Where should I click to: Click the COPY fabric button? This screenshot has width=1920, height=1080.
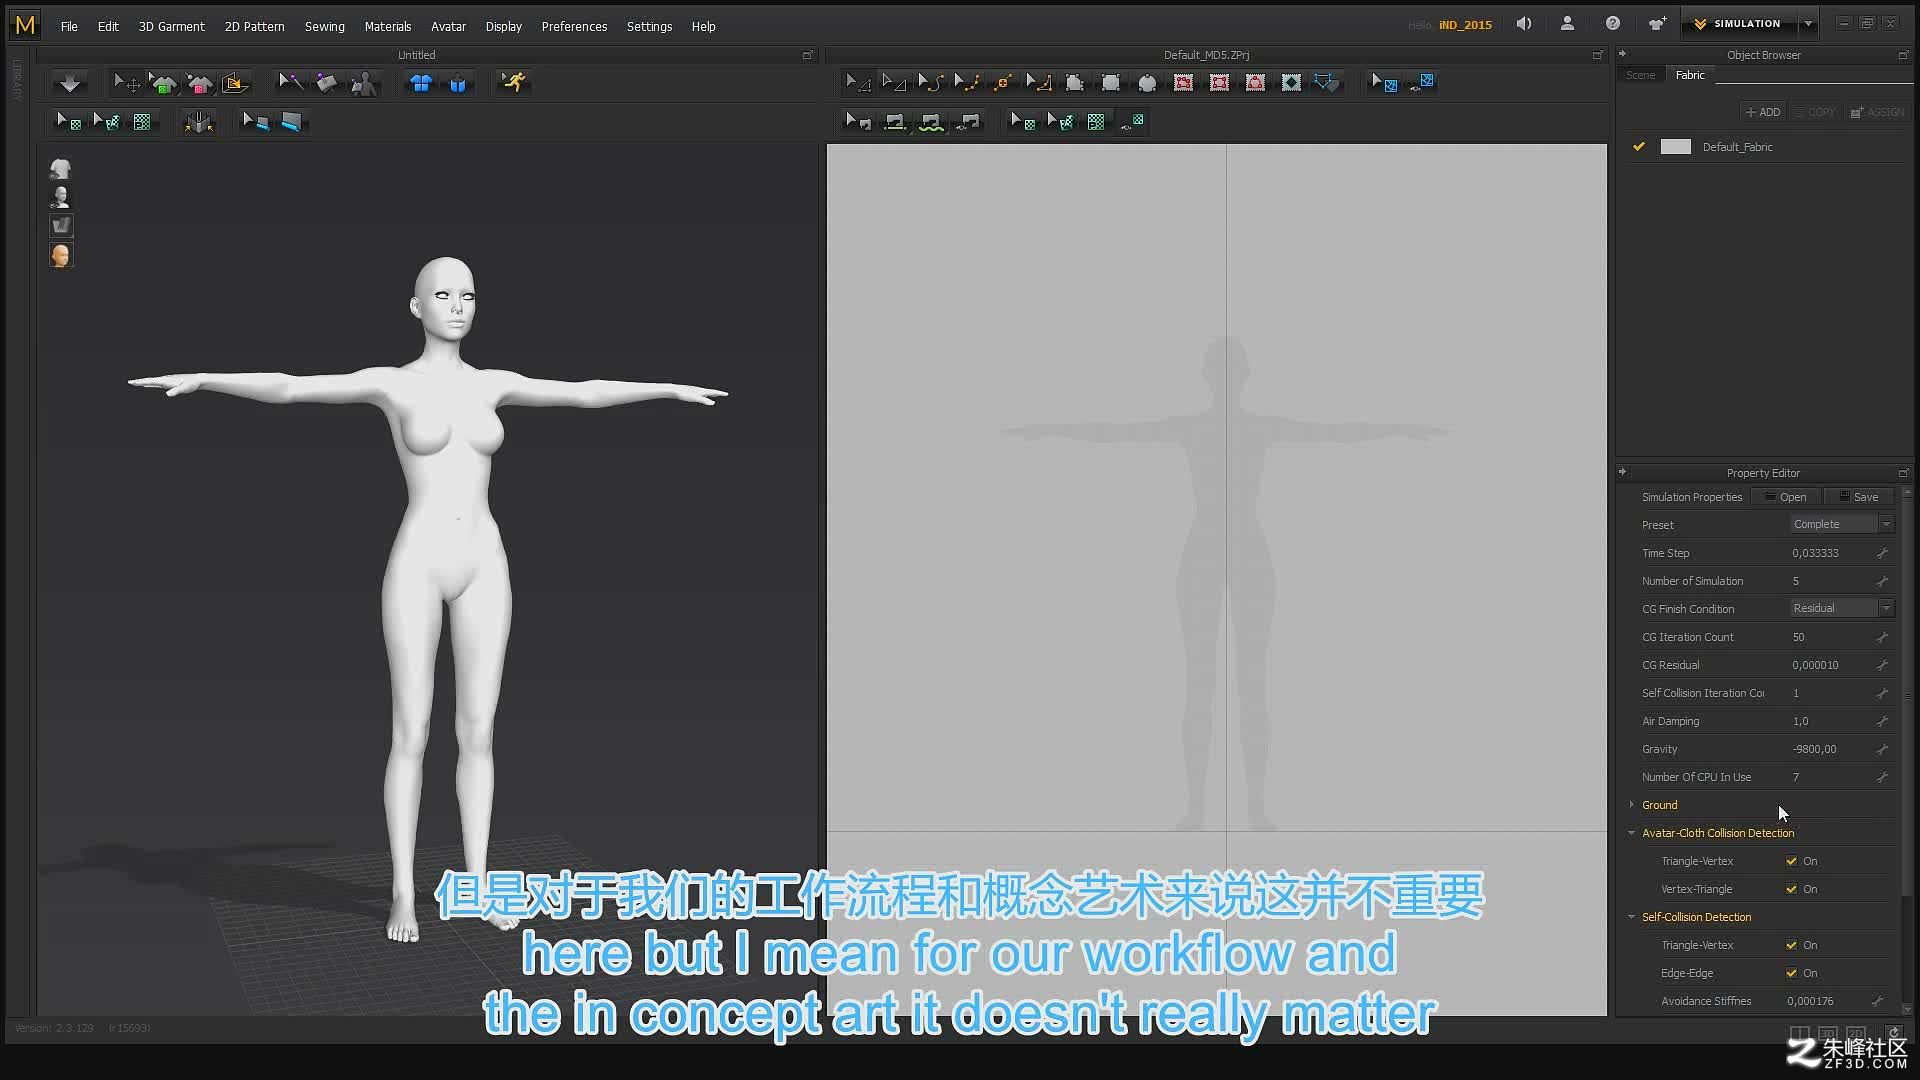pyautogui.click(x=1815, y=112)
